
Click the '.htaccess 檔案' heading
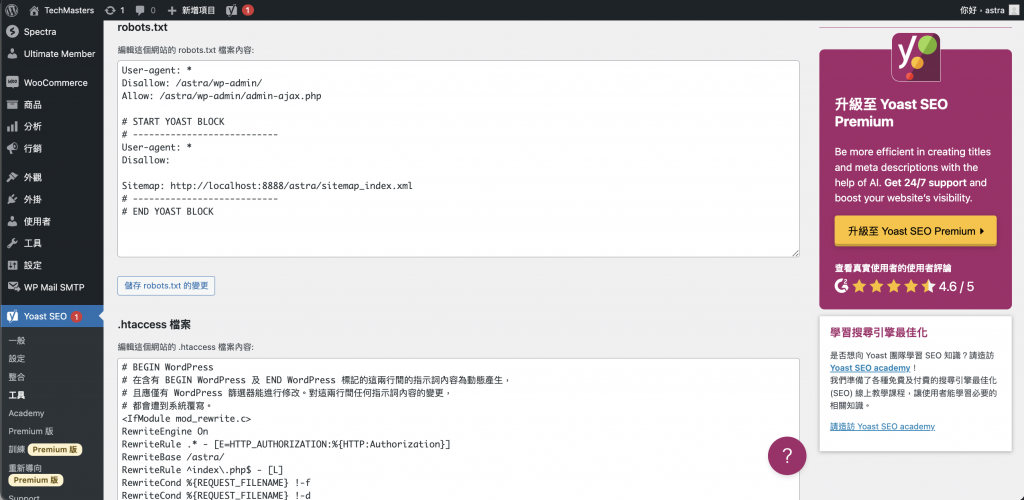[x=154, y=324]
